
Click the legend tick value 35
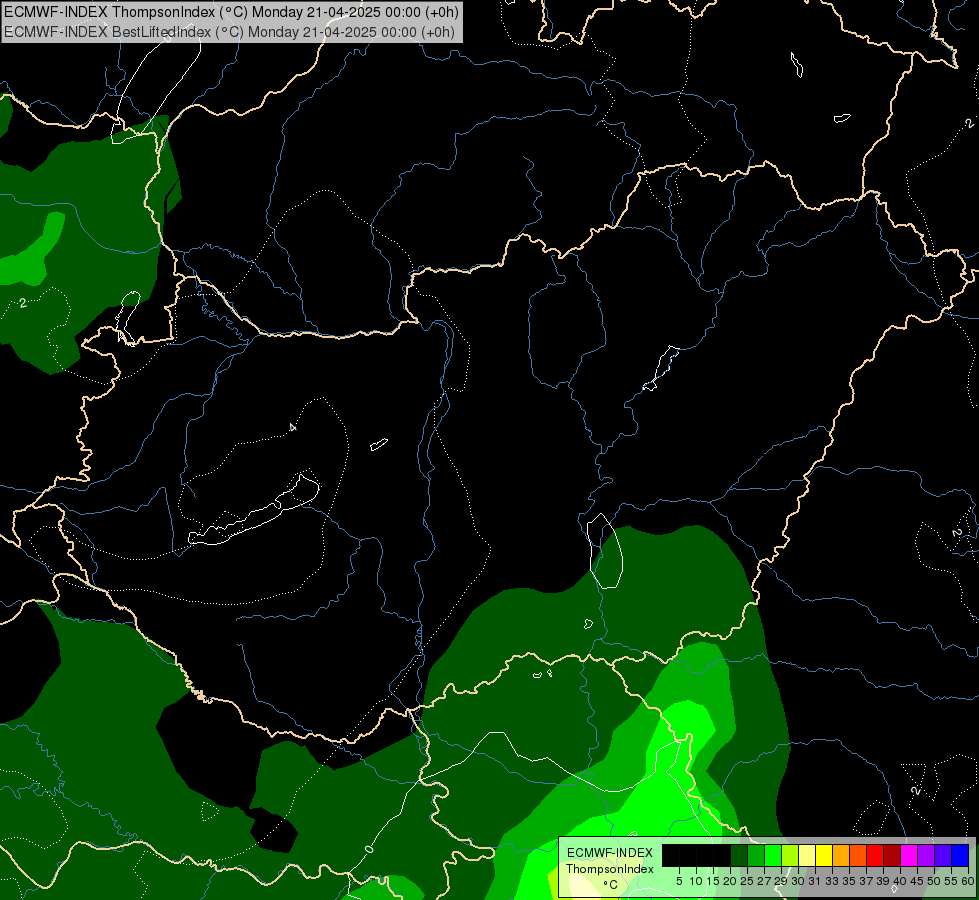[849, 881]
